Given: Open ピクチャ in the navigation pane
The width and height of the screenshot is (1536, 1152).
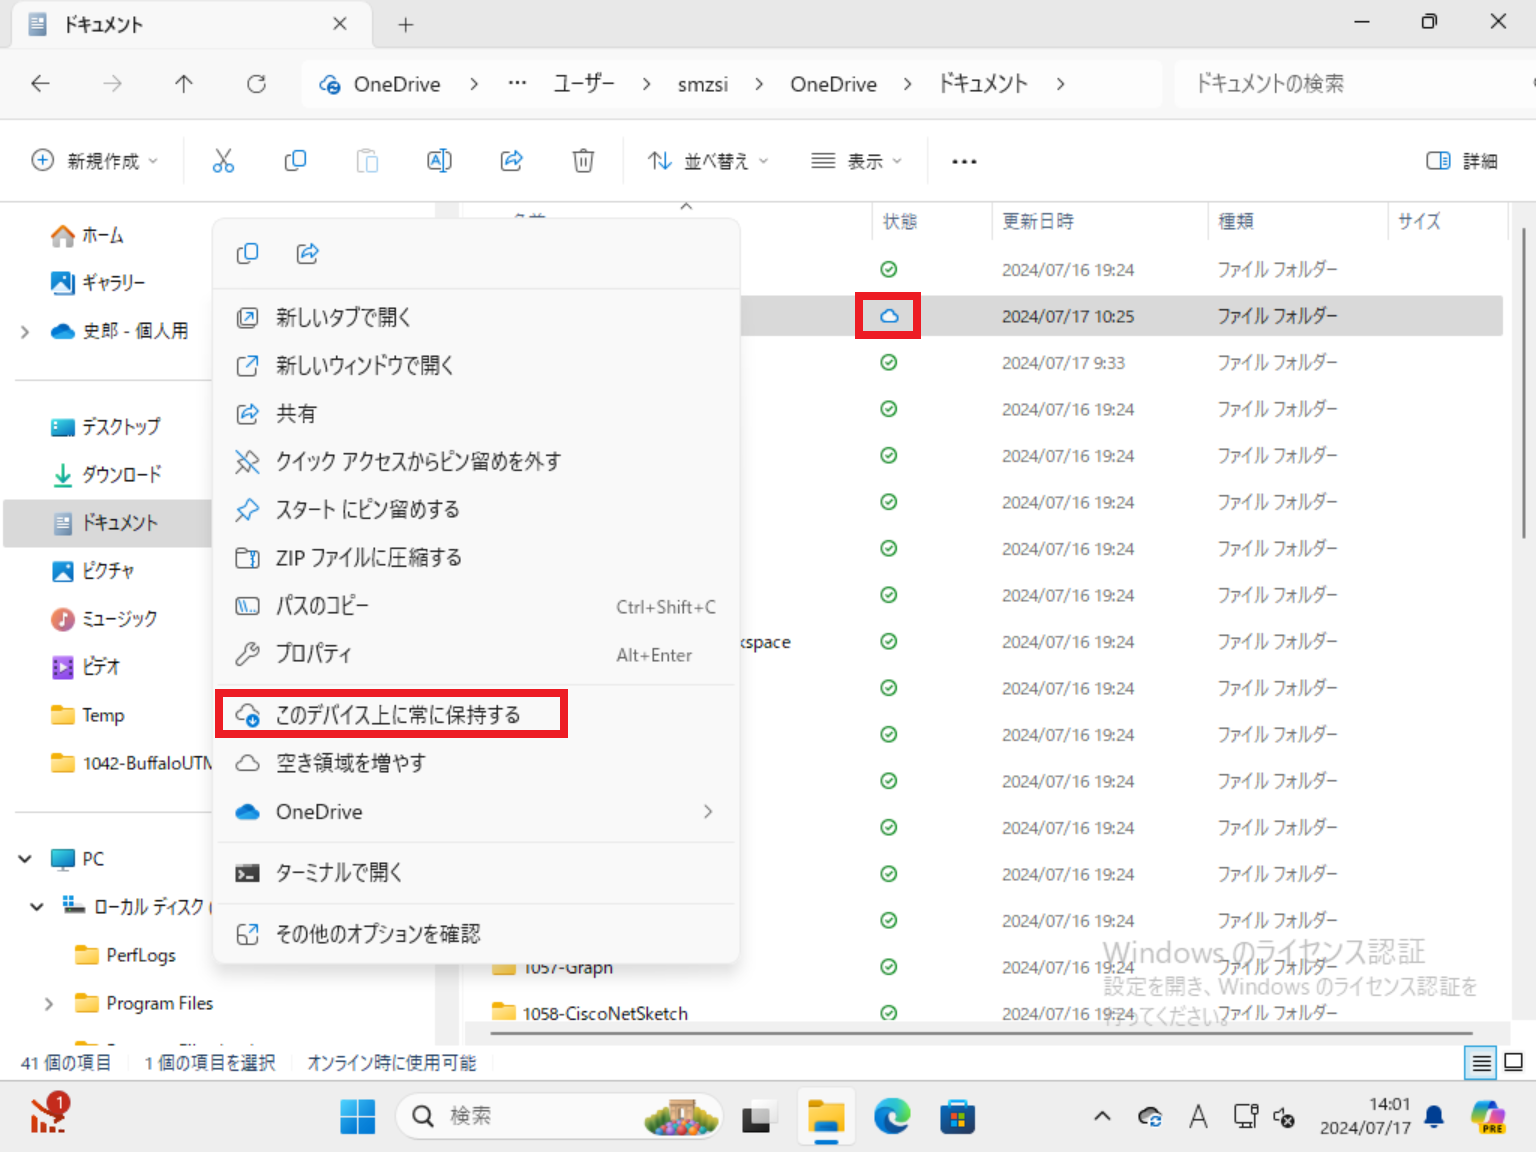Looking at the screenshot, I should pyautogui.click(x=93, y=571).
